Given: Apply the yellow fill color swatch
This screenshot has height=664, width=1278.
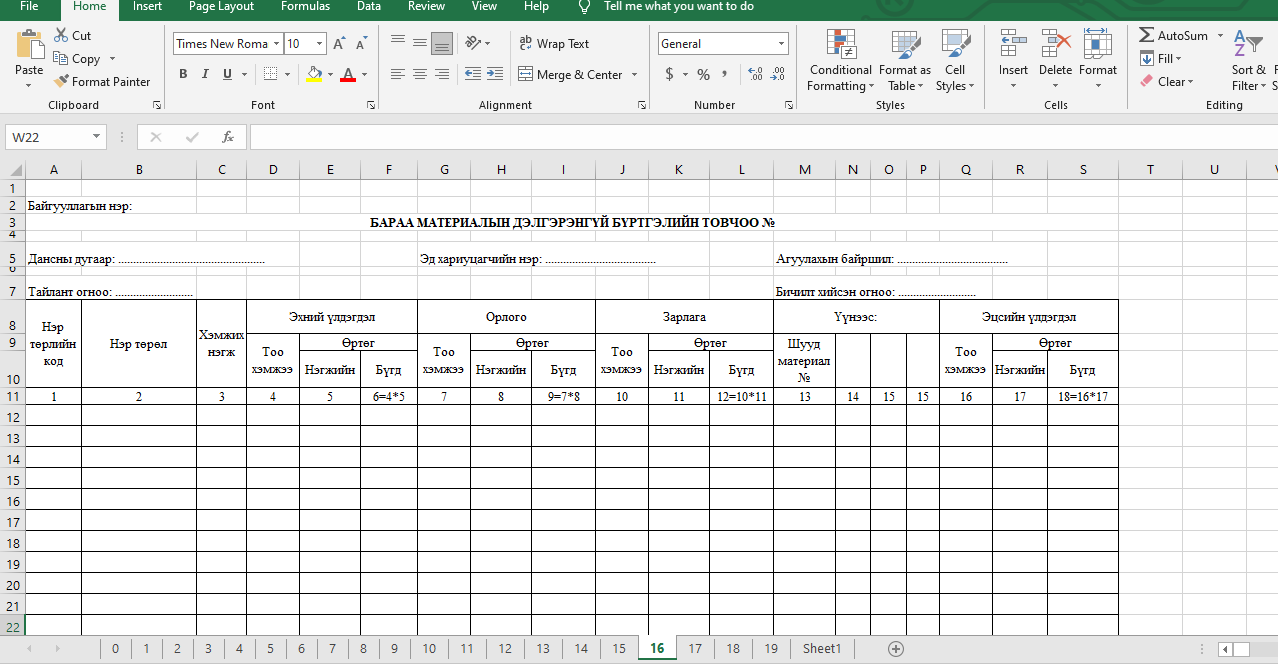Looking at the screenshot, I should coord(315,74).
